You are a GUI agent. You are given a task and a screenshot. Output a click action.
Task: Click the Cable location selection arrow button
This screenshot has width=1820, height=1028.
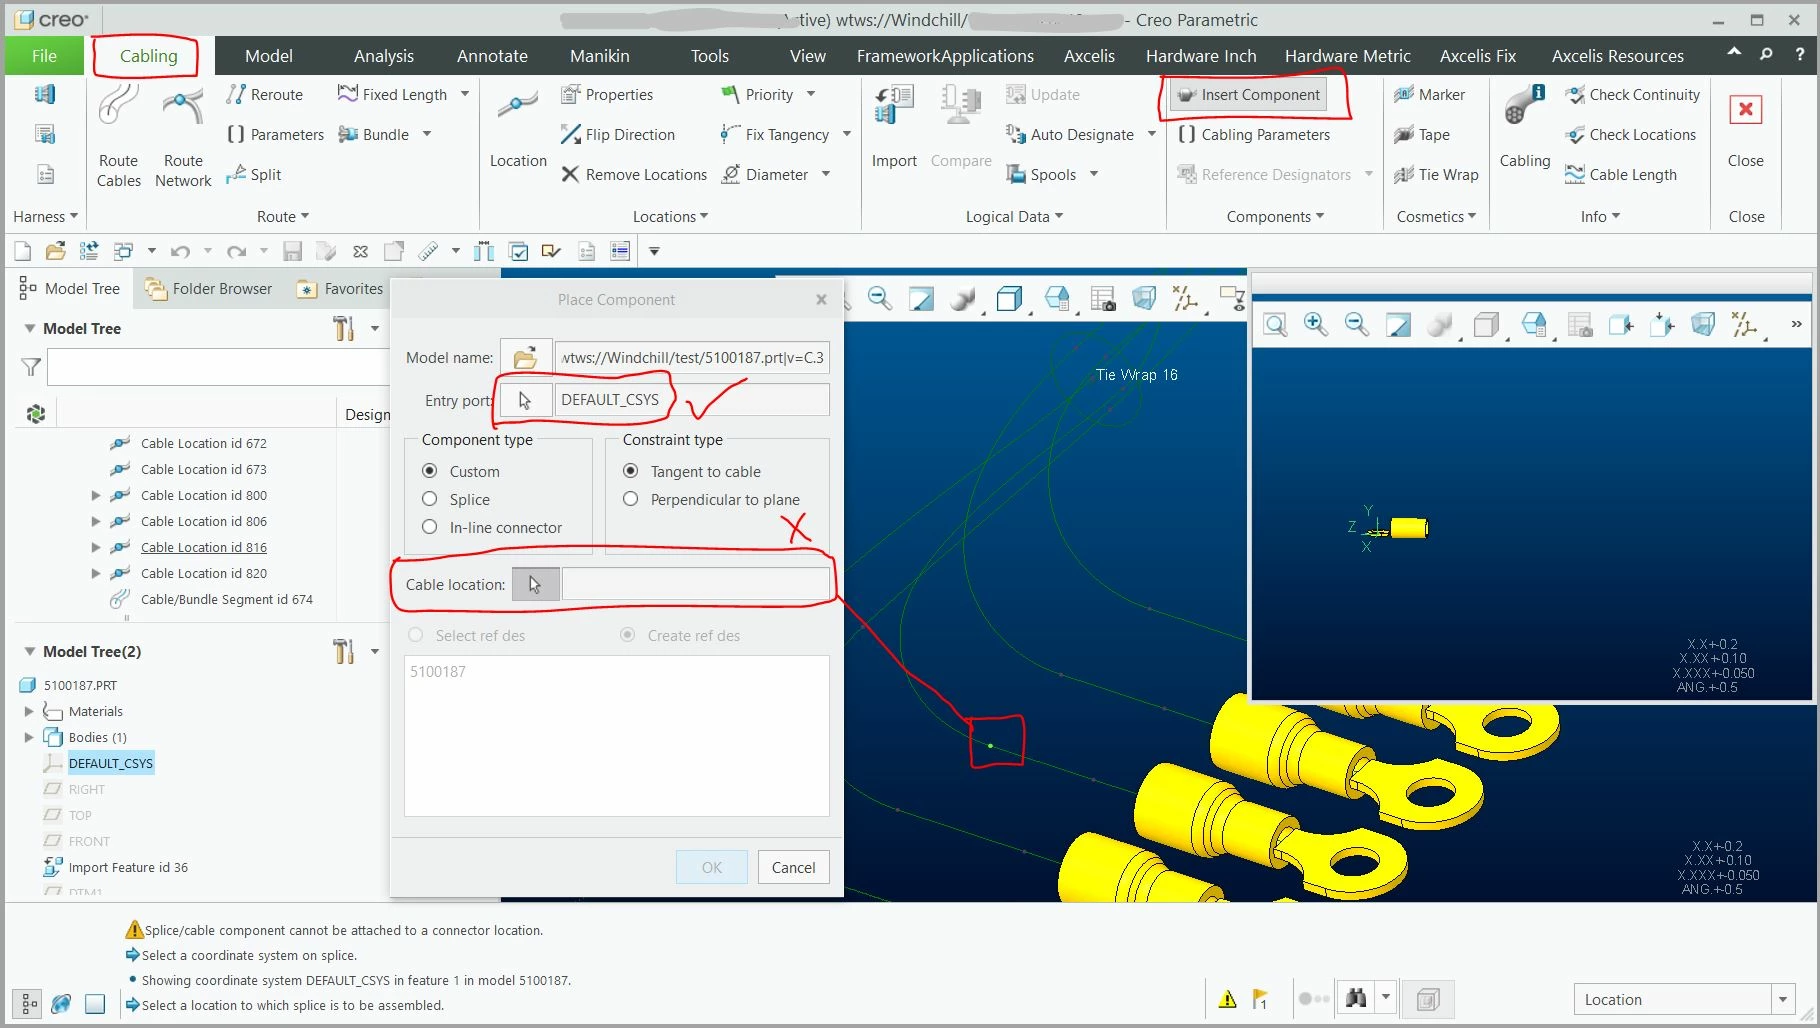535,584
